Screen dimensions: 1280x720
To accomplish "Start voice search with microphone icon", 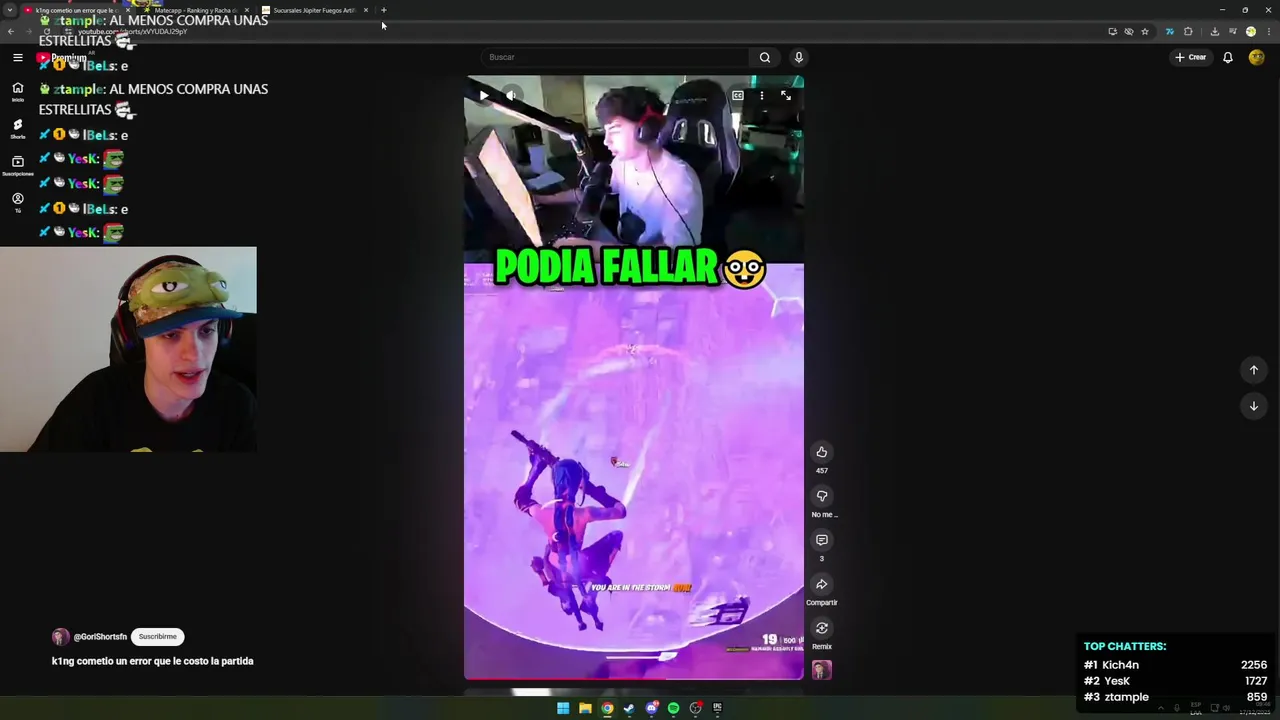I will [x=798, y=57].
